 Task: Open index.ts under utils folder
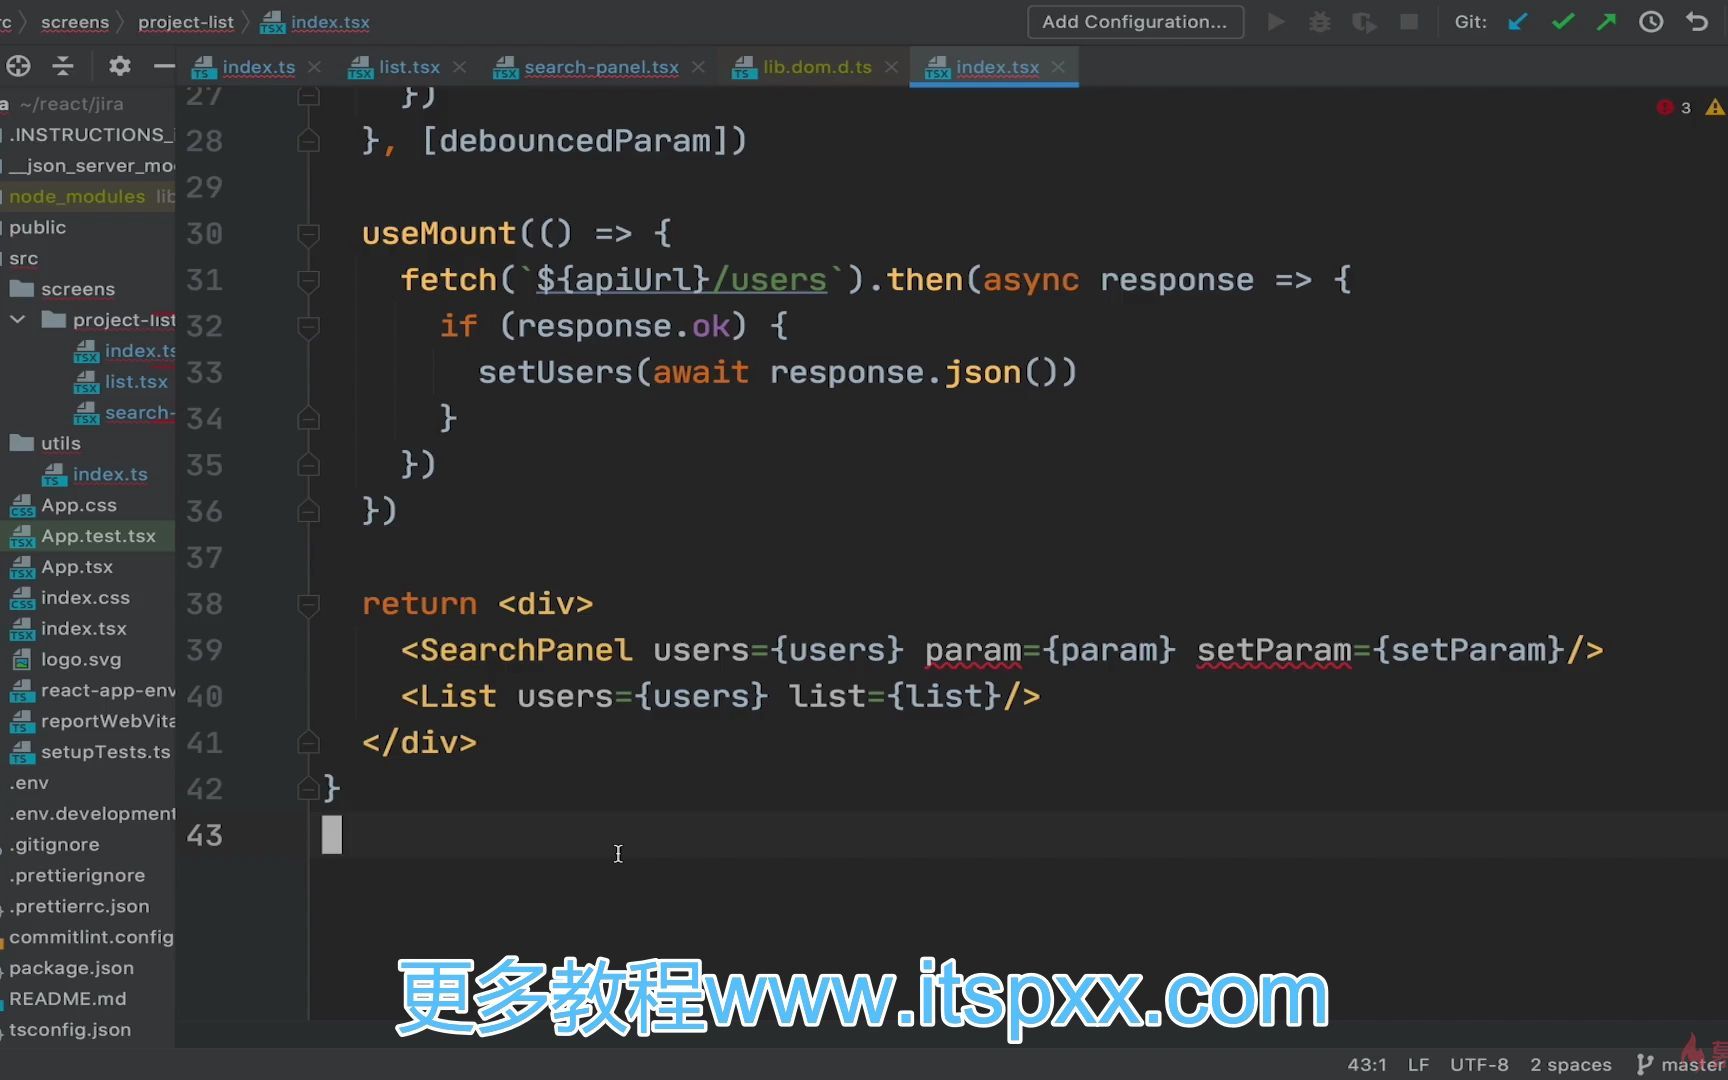point(110,474)
